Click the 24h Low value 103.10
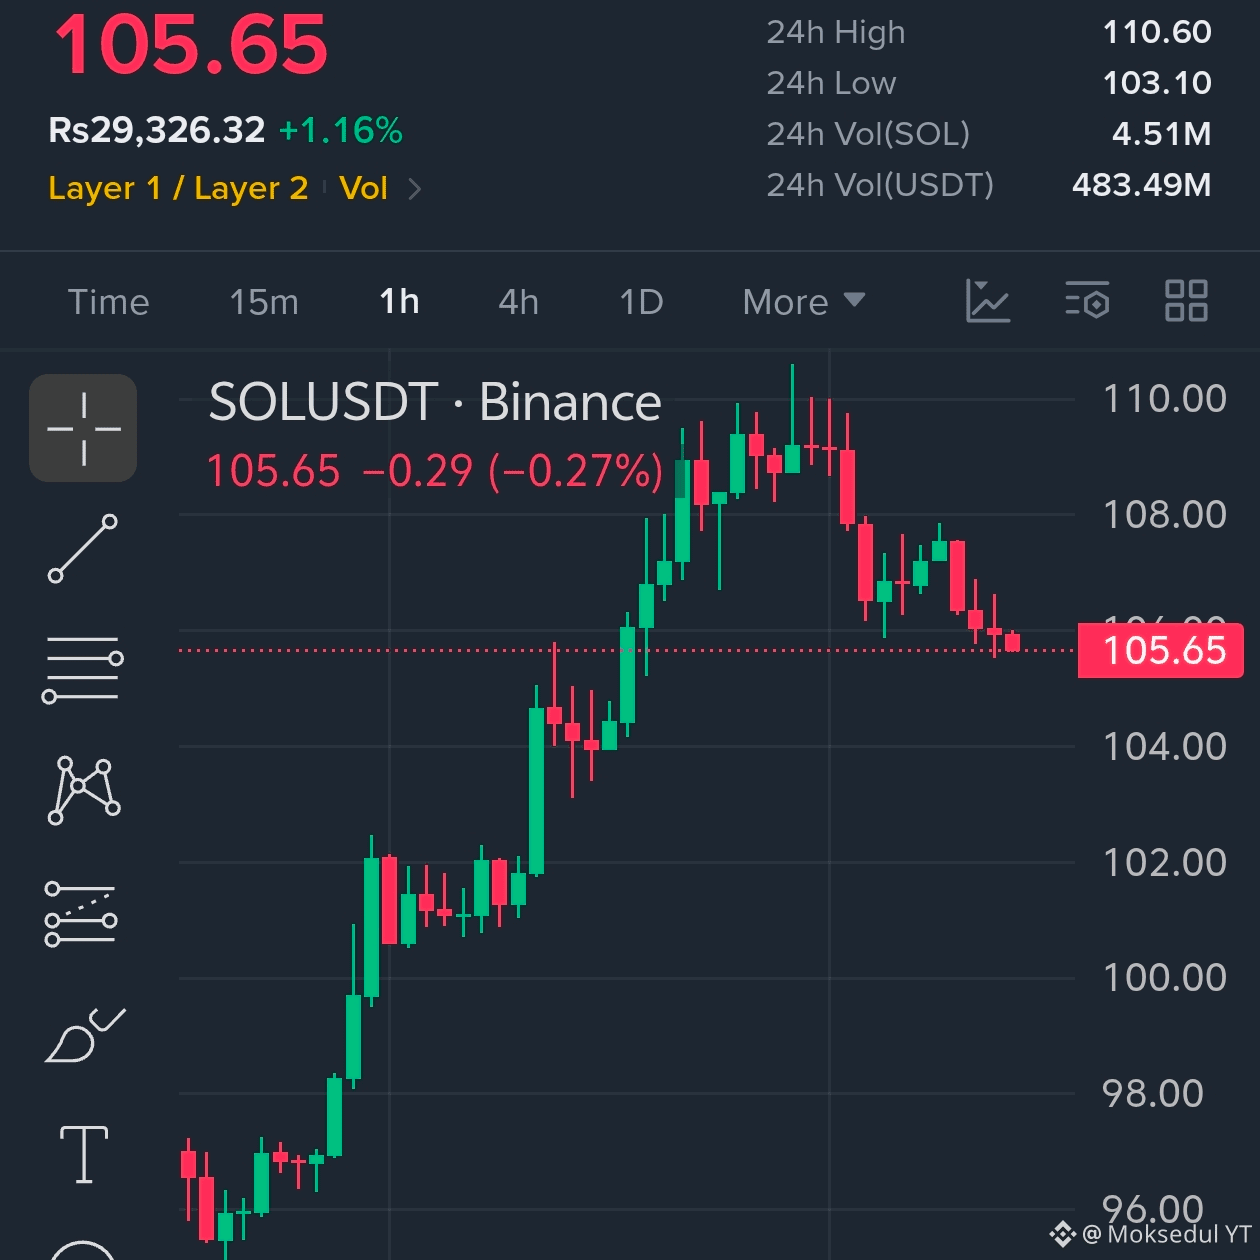The width and height of the screenshot is (1260, 1260). click(x=1157, y=83)
